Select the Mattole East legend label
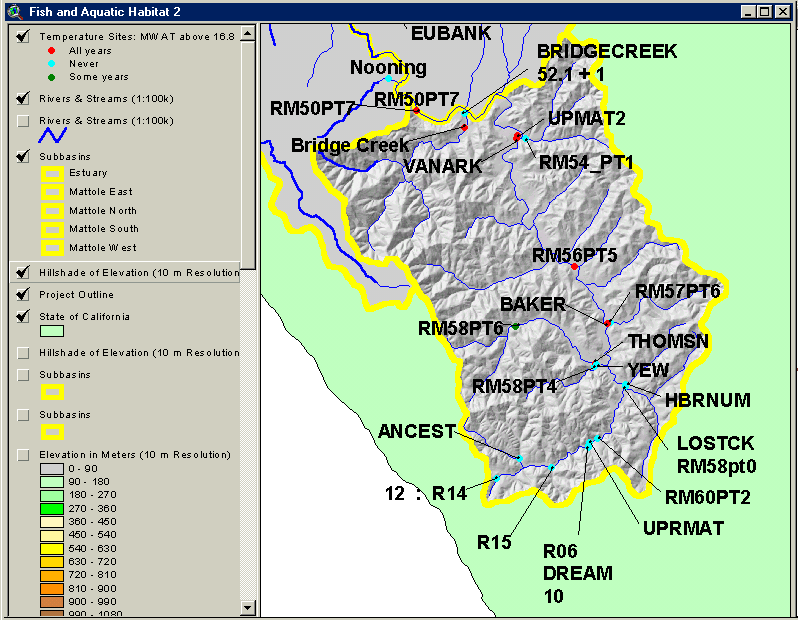This screenshot has width=798, height=620. point(101,192)
